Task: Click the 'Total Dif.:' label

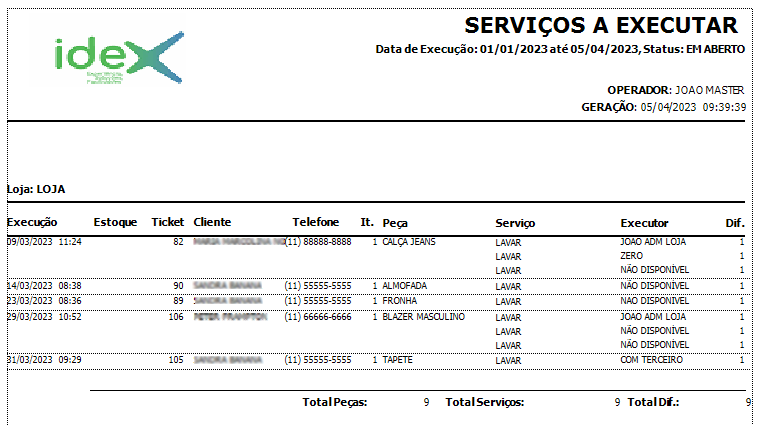Action: (x=653, y=402)
